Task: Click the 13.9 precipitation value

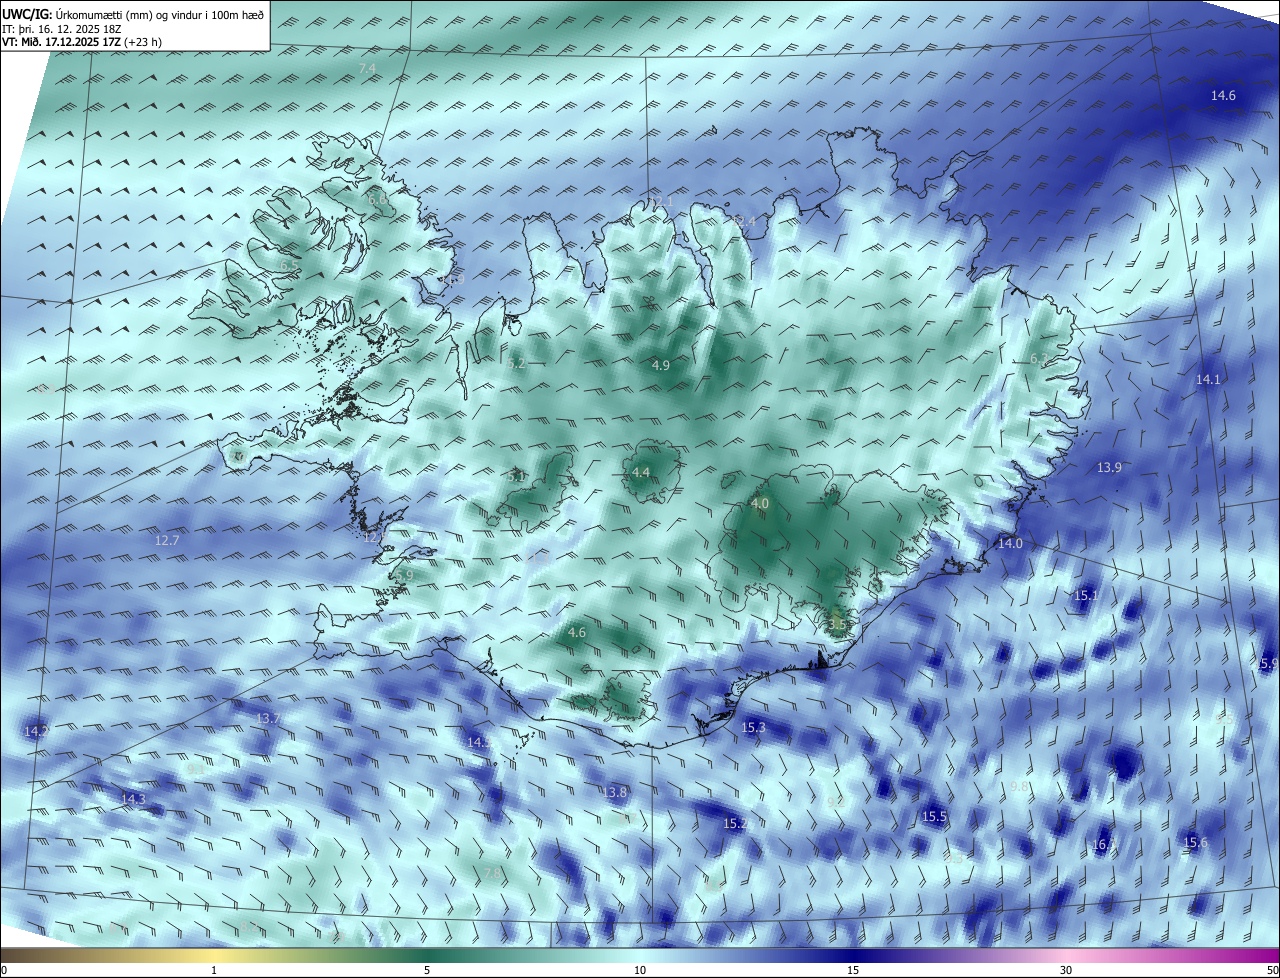Action: (1109, 467)
